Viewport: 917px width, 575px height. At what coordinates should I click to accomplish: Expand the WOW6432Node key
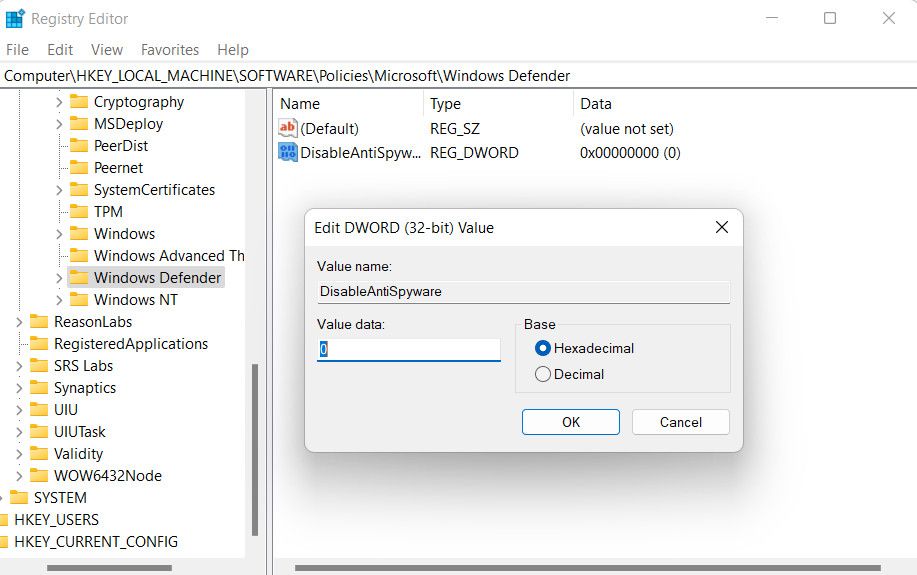tap(19, 476)
